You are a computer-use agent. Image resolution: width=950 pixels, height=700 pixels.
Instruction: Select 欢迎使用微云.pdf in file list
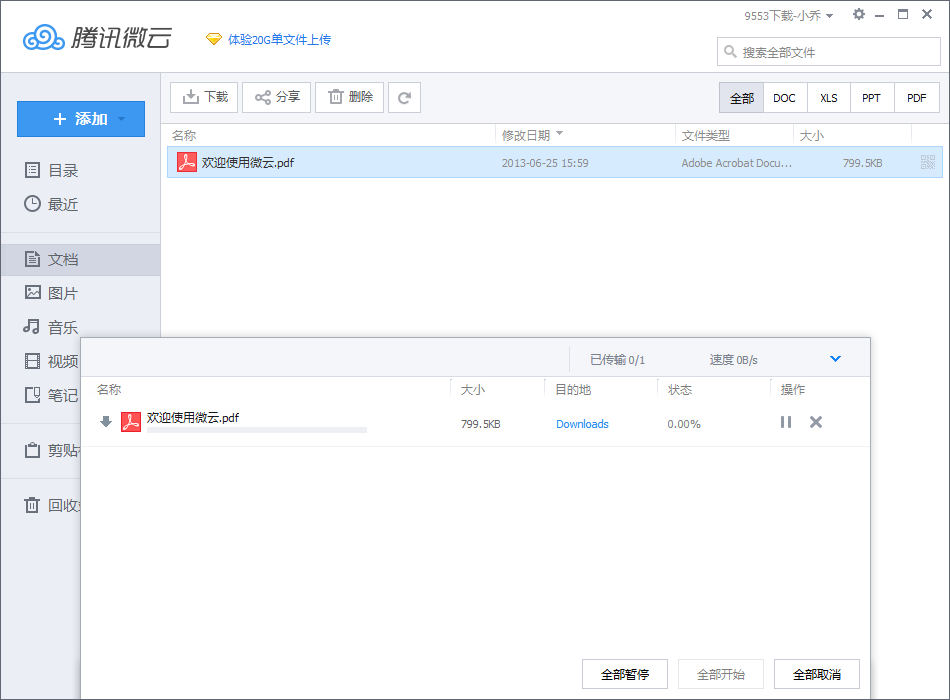pyautogui.click(x=554, y=162)
